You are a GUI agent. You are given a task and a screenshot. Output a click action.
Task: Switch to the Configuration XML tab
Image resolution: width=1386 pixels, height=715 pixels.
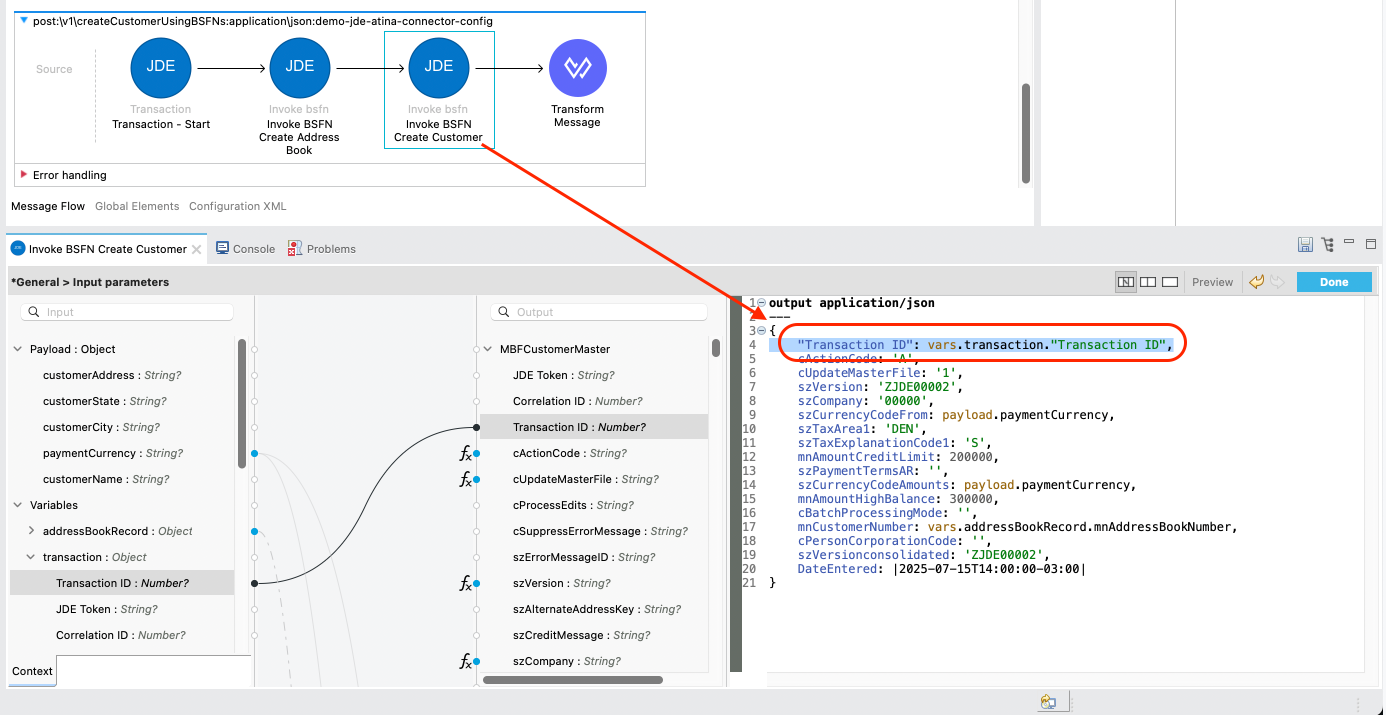coord(237,206)
